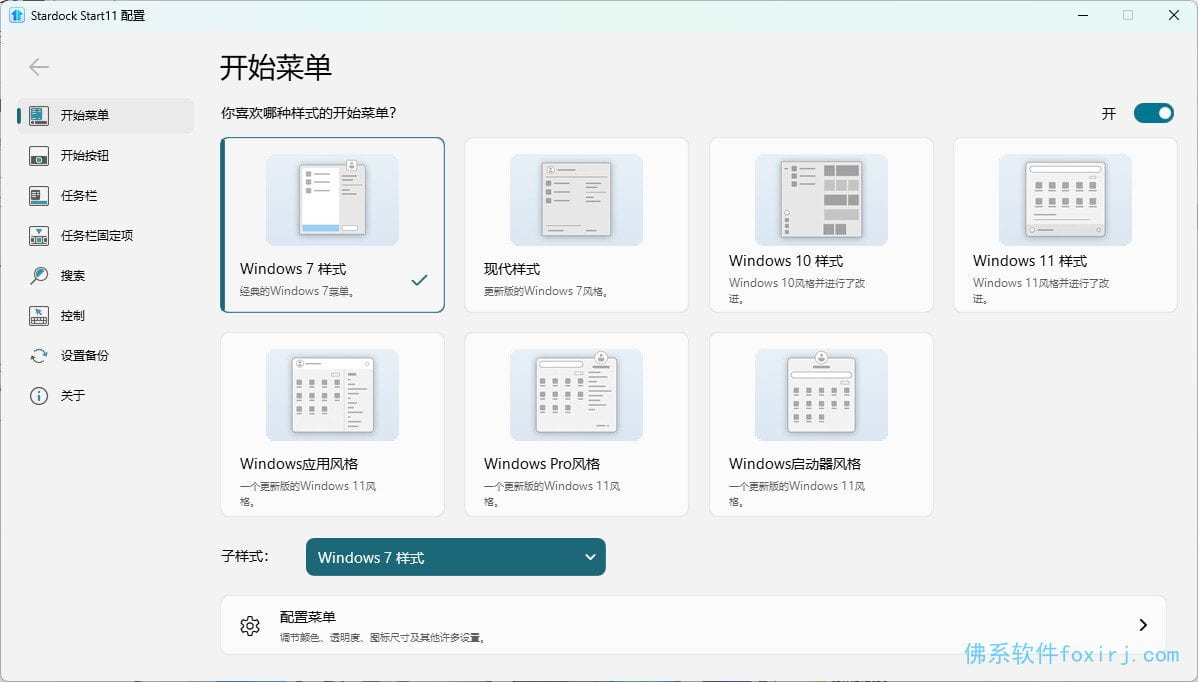Image resolution: width=1198 pixels, height=682 pixels.
Task: Click the 设置备份 sync icon
Action: 39,356
